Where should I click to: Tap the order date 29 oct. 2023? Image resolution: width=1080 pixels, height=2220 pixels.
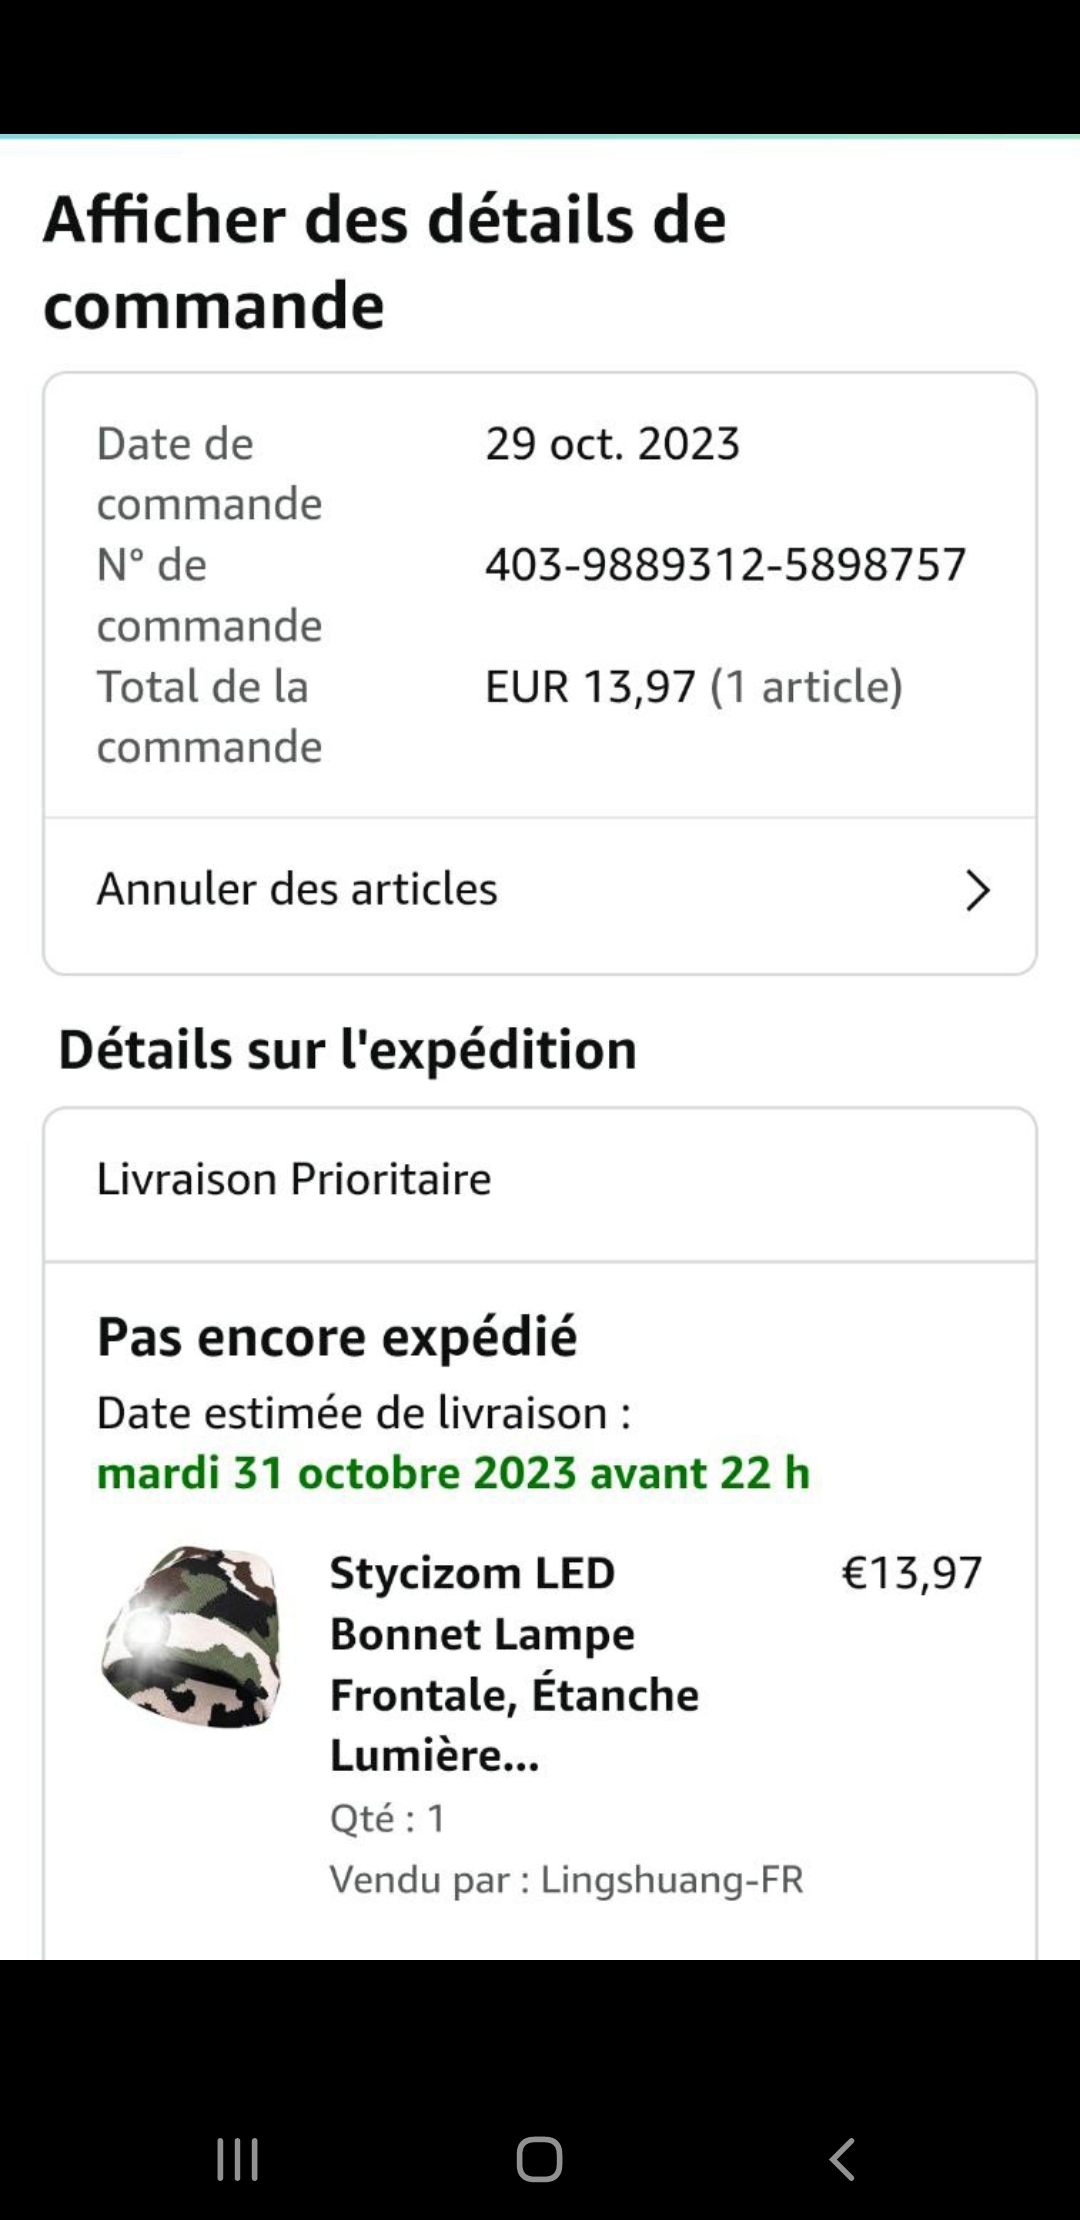612,444
